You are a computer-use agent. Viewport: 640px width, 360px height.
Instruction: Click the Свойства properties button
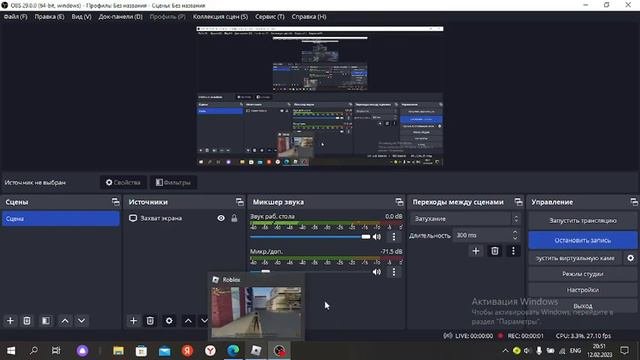tap(123, 182)
